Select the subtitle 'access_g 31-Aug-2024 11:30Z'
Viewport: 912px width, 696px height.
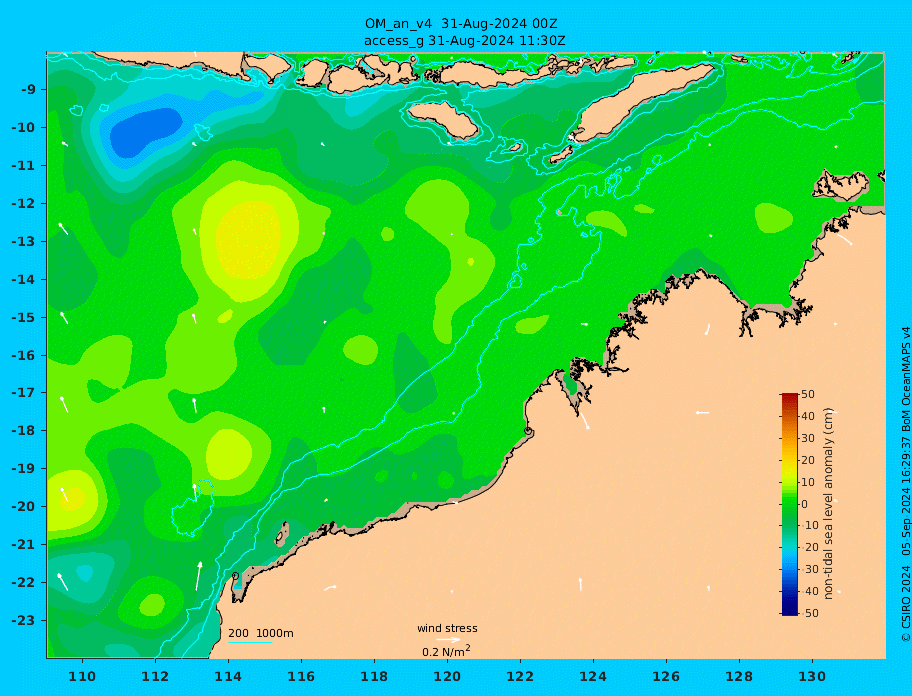tap(465, 41)
